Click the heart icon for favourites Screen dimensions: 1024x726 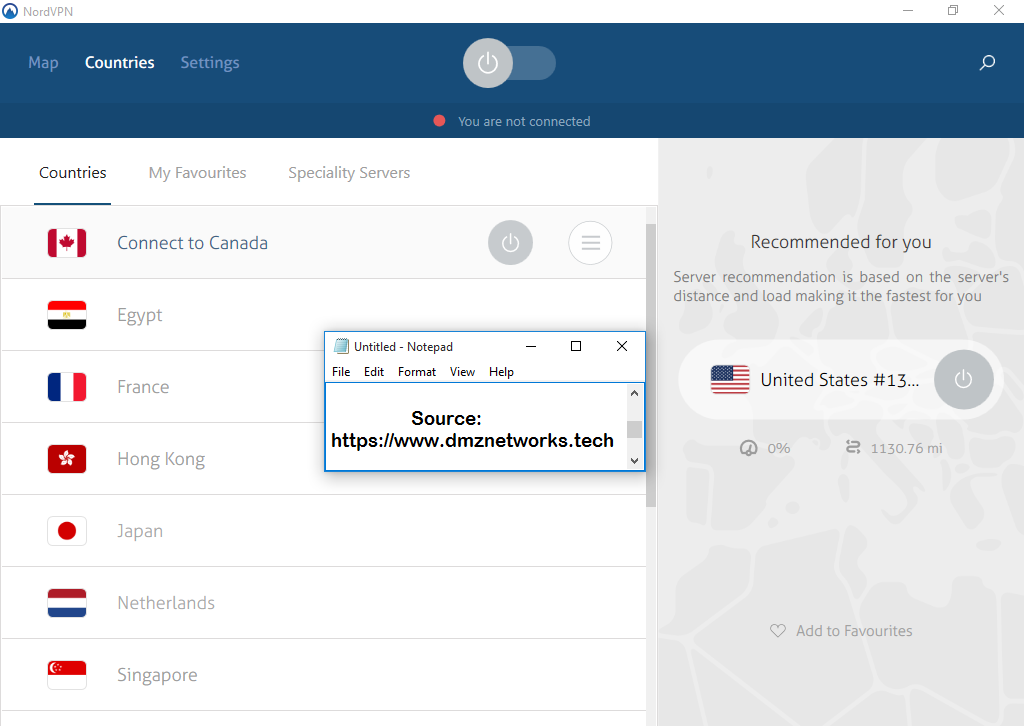(x=777, y=631)
